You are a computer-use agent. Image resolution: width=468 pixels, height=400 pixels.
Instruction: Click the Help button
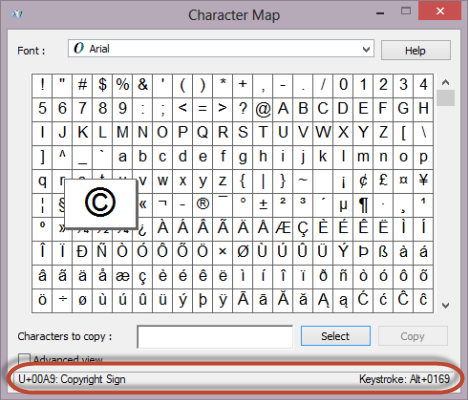(x=415, y=51)
